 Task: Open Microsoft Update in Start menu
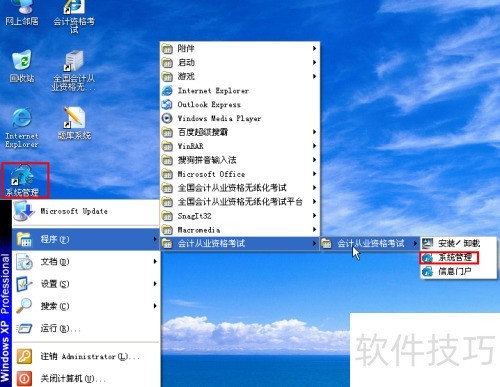86,211
